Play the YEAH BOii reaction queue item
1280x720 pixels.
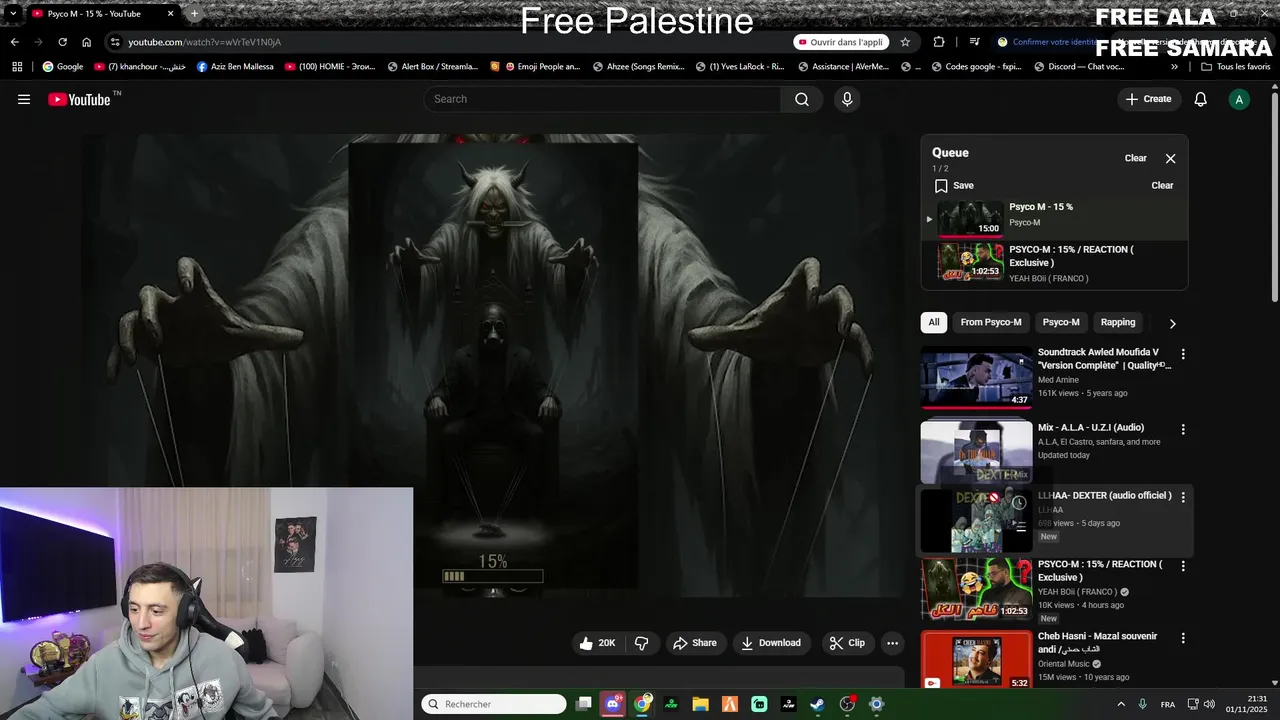pos(1055,263)
